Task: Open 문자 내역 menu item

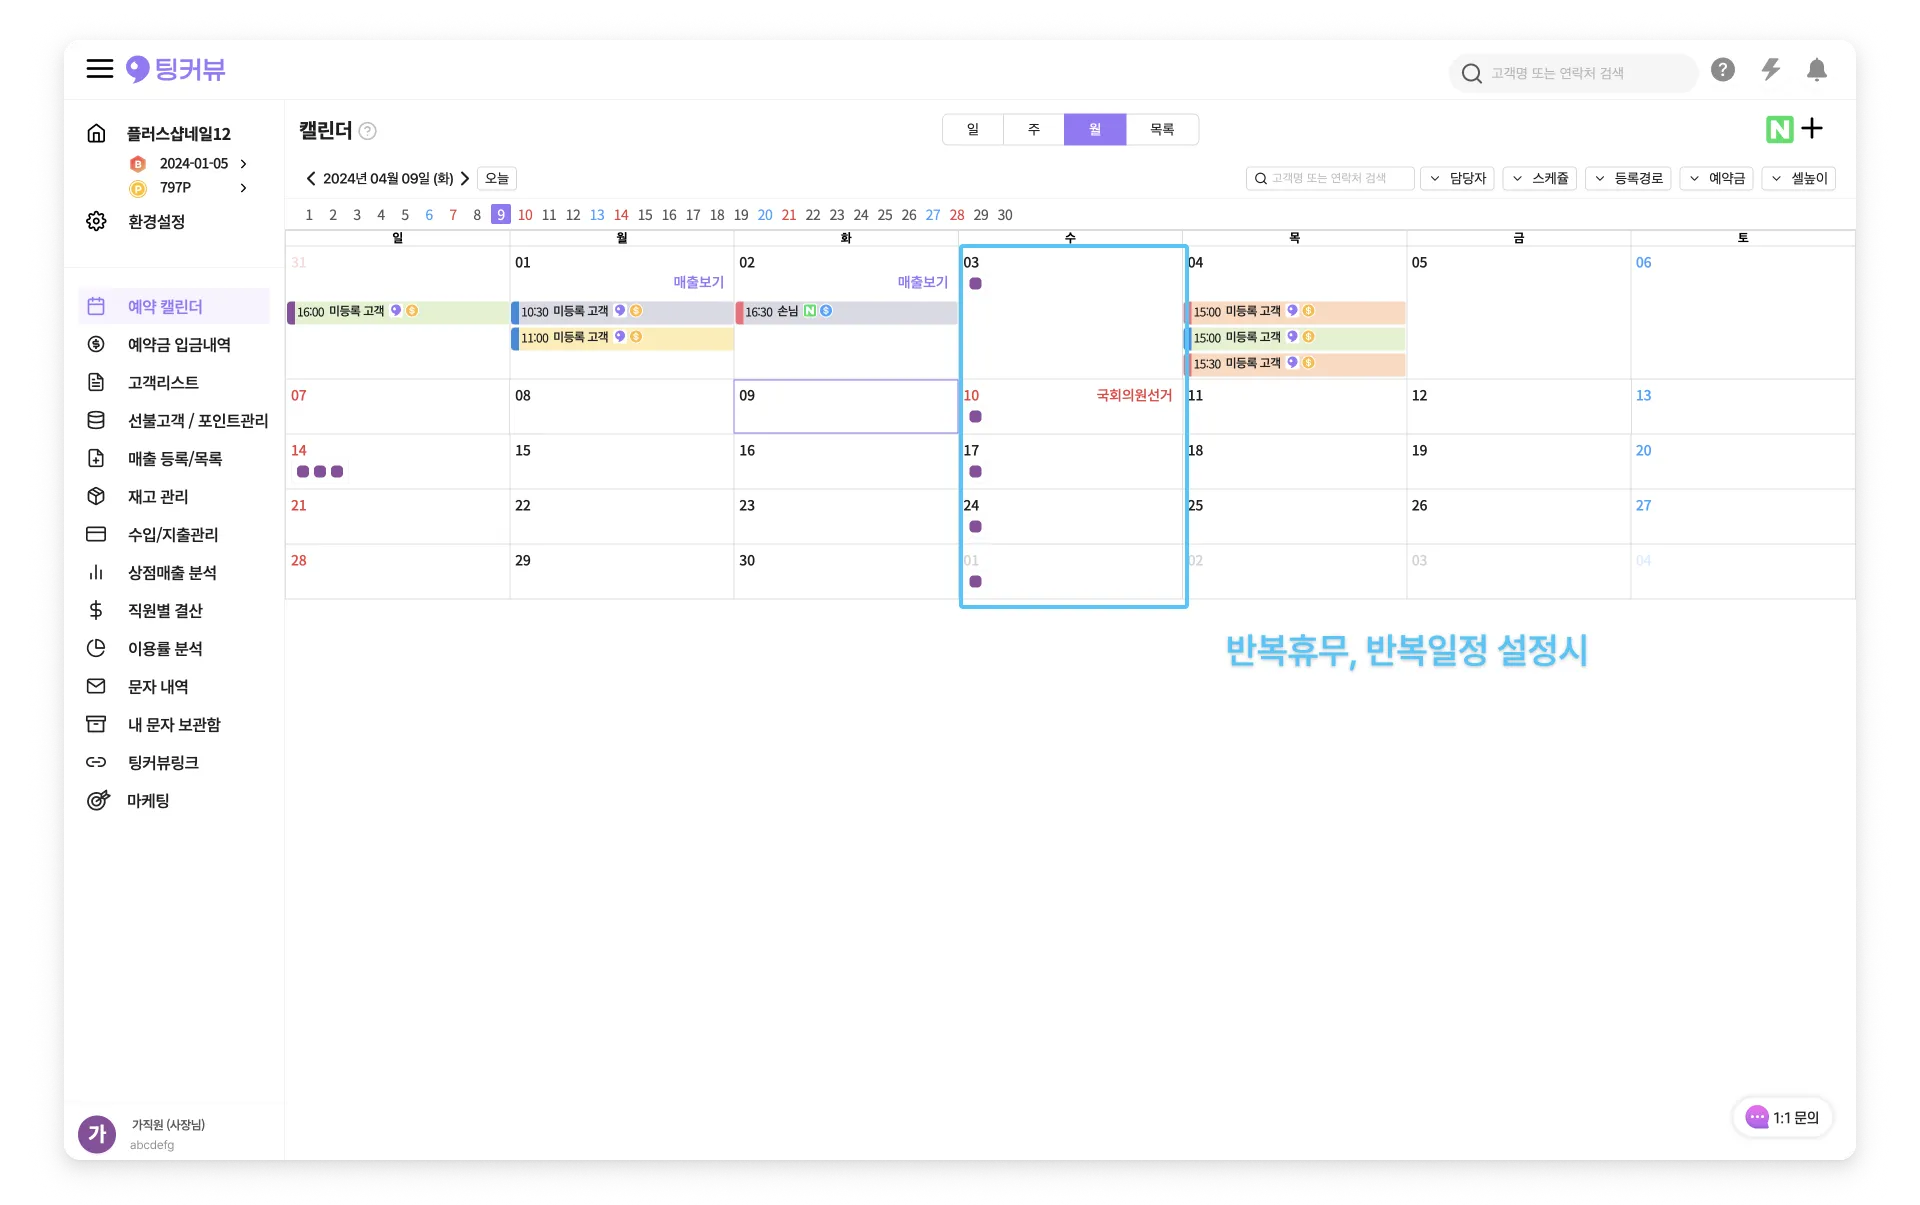Action: coord(158,687)
